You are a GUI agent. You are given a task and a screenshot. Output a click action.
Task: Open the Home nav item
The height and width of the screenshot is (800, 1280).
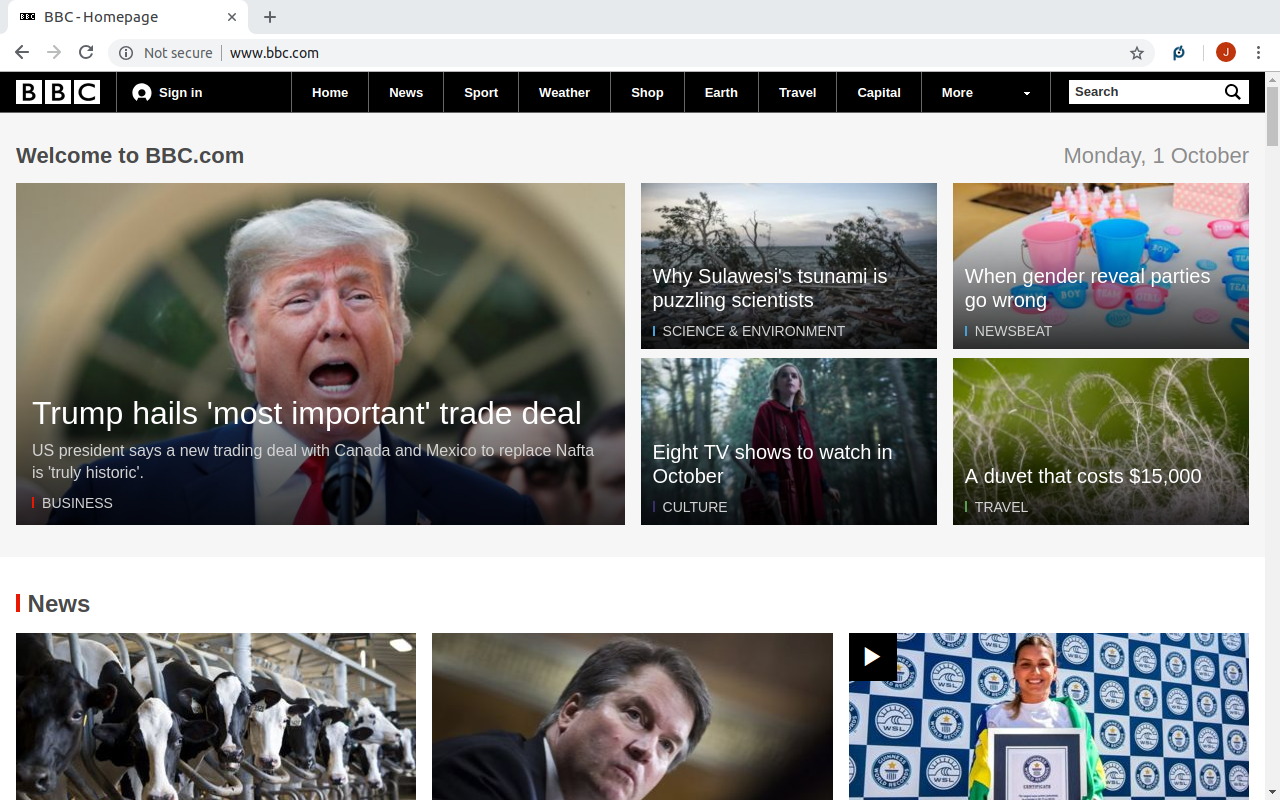pyautogui.click(x=330, y=92)
